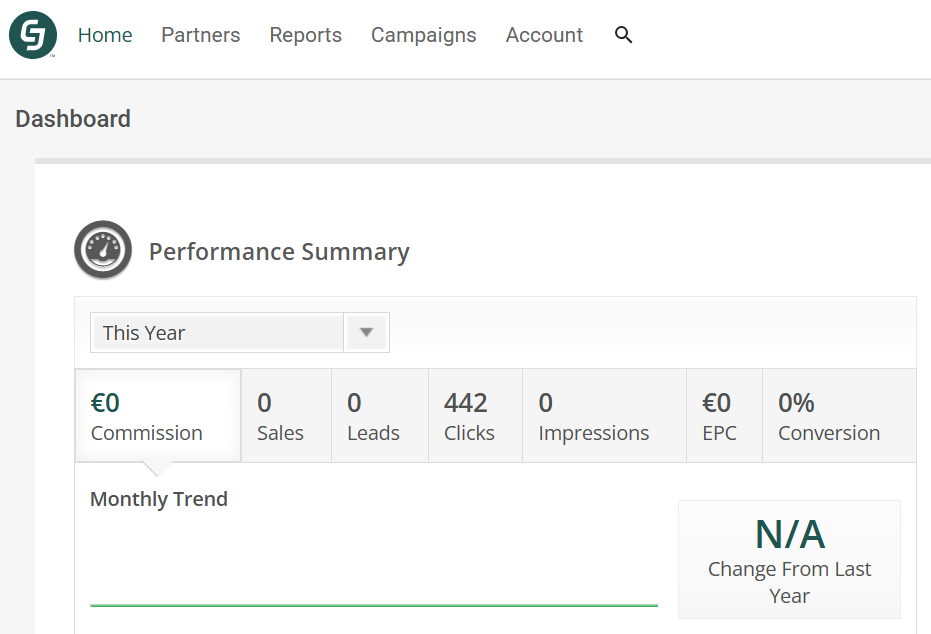Open the This Year date range dropdown
Image resolution: width=931 pixels, height=634 pixels.
click(215, 331)
